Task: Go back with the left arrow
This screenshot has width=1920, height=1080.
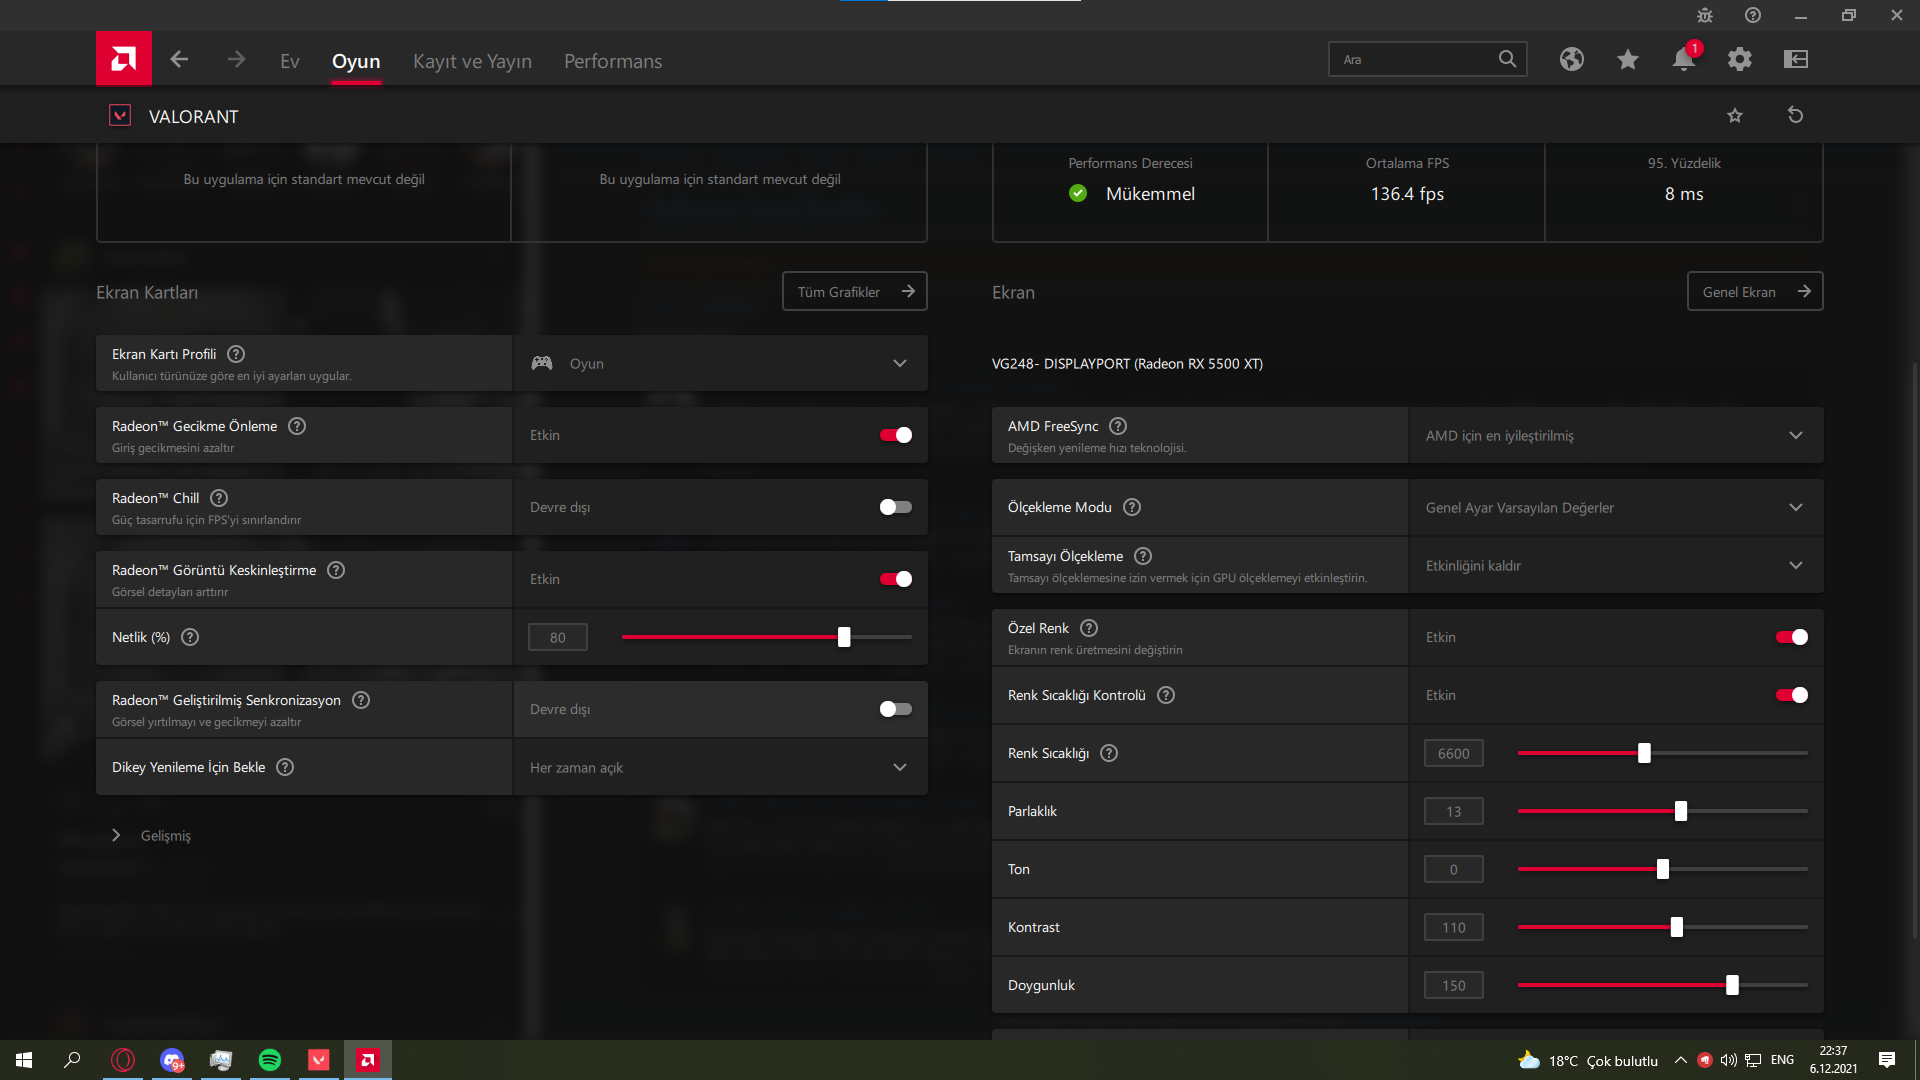Action: [179, 60]
